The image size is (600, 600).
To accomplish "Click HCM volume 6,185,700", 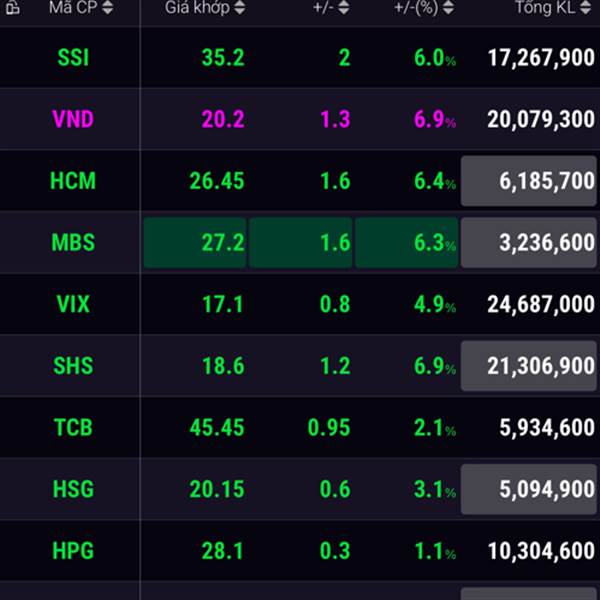I will pyautogui.click(x=529, y=181).
